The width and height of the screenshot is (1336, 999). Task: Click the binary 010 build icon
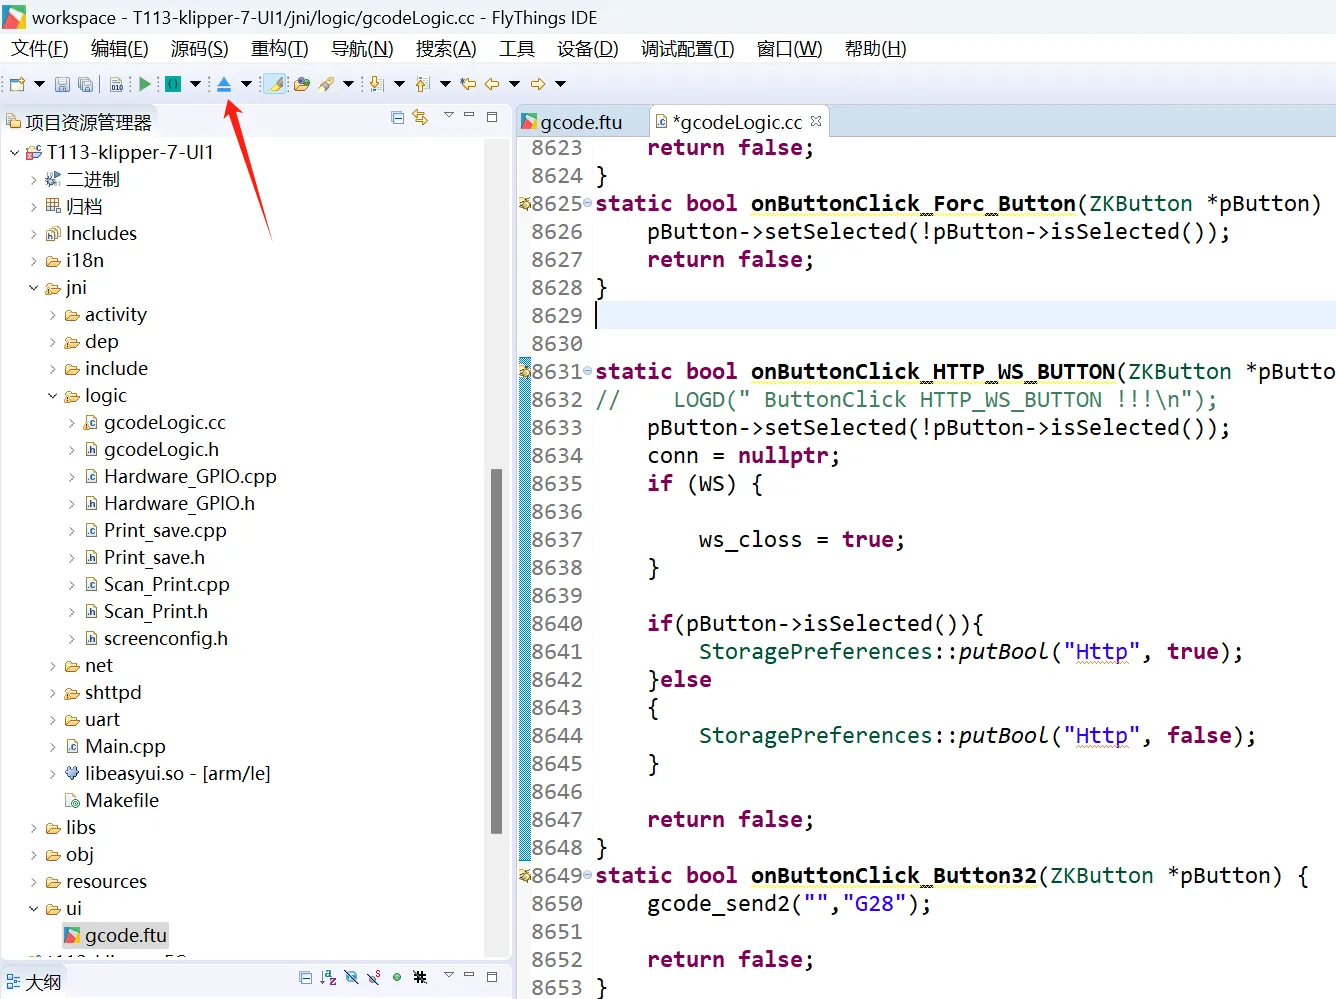click(x=117, y=84)
